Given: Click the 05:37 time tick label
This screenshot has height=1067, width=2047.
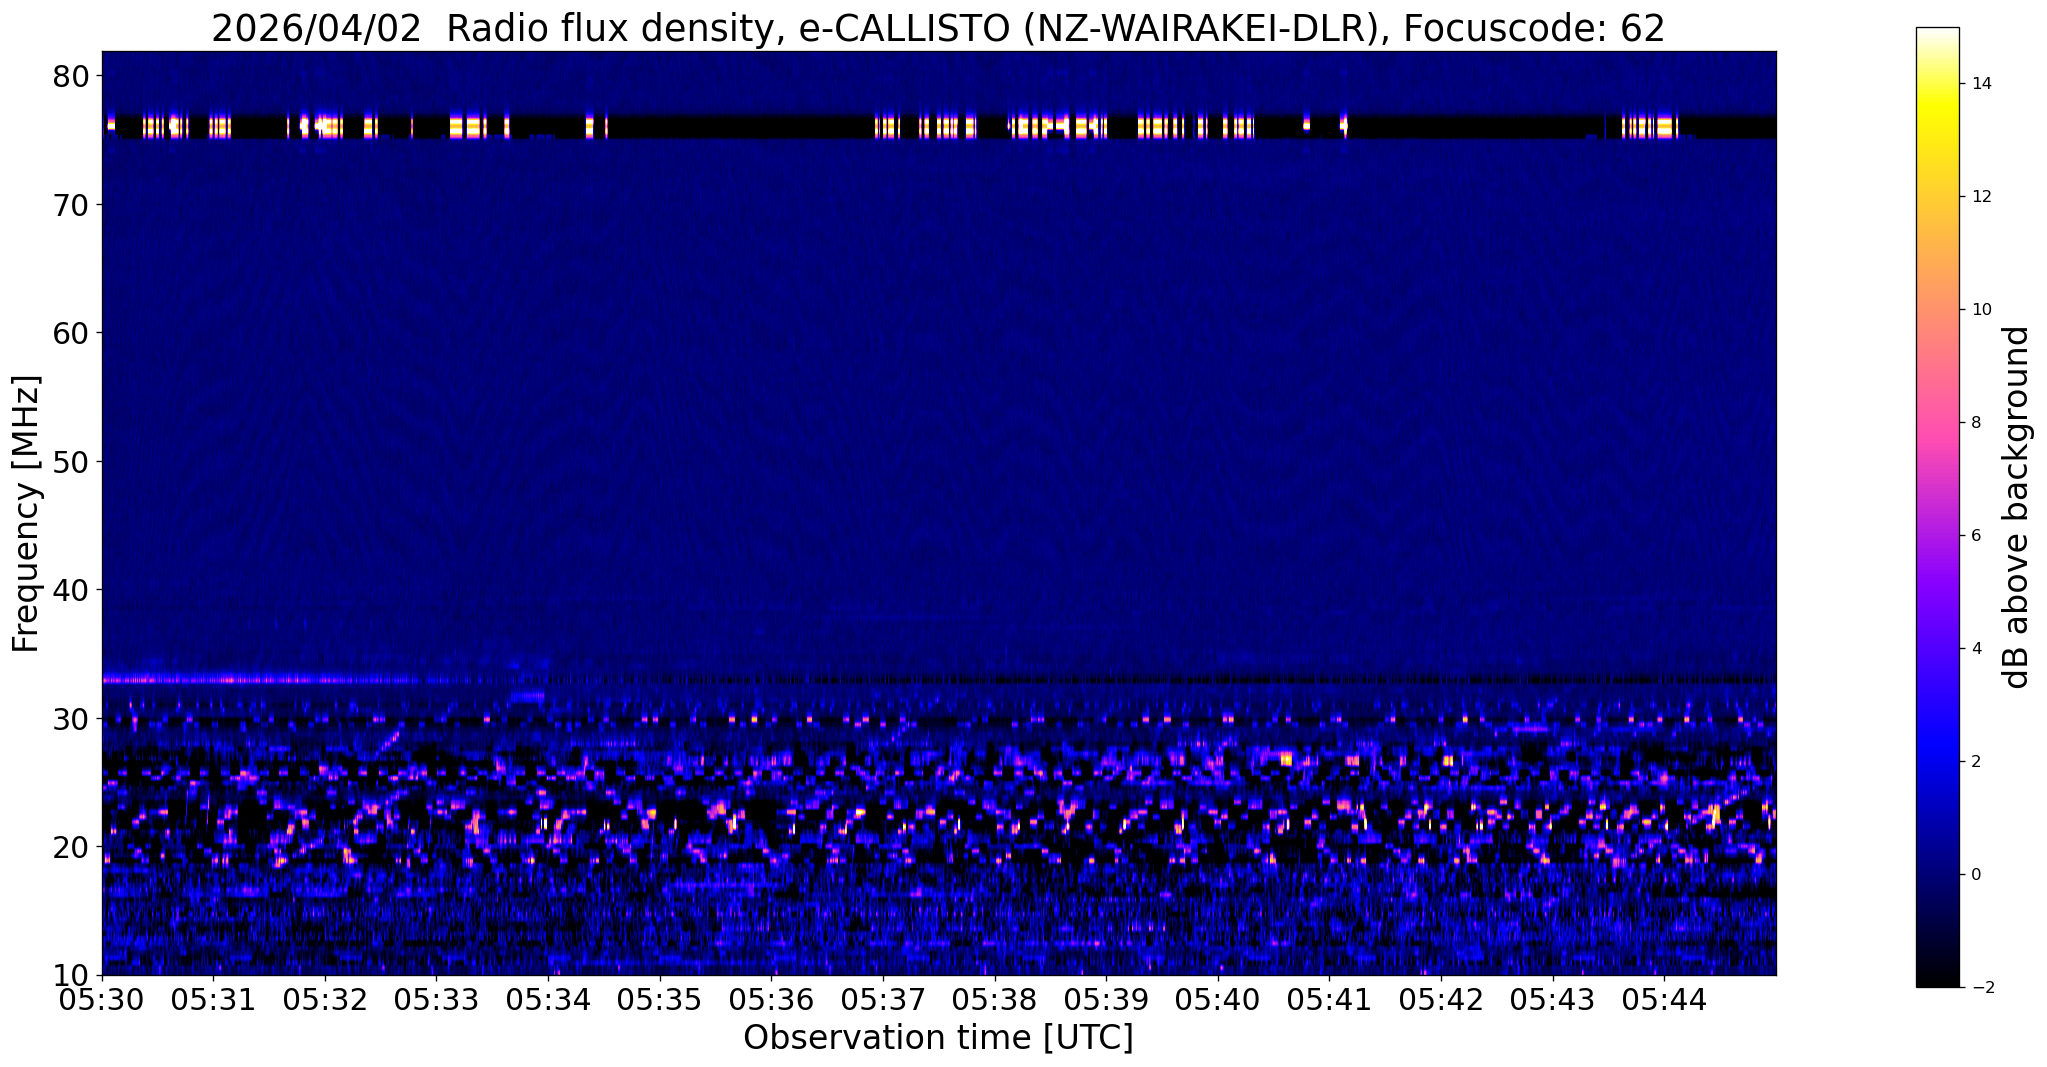Looking at the screenshot, I should click(x=883, y=1001).
